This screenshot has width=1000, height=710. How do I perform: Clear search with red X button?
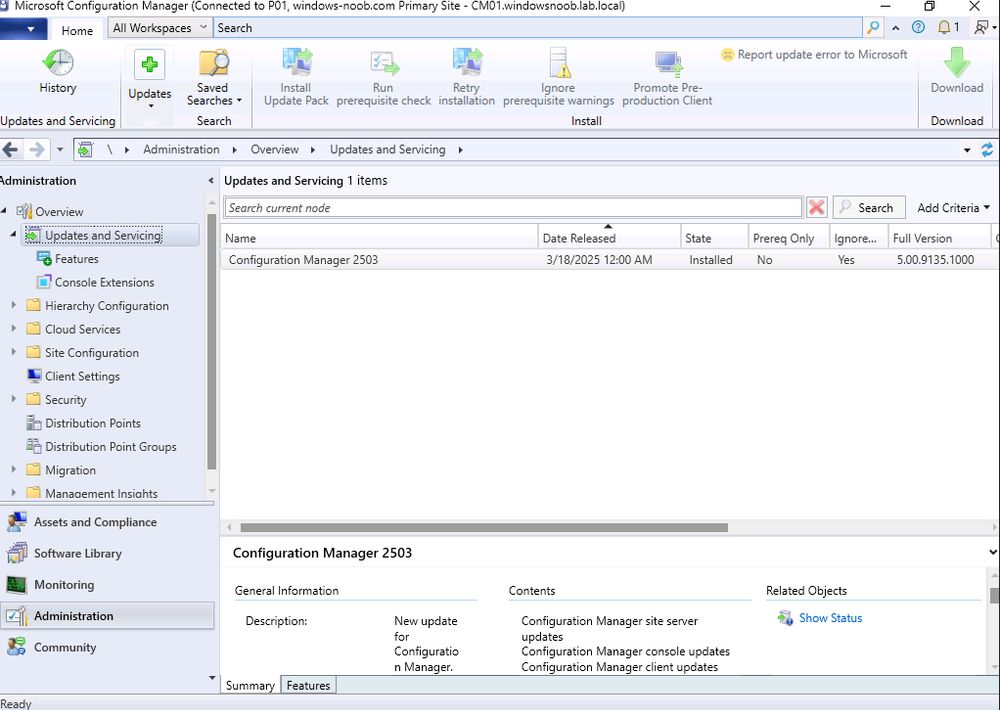pos(816,207)
